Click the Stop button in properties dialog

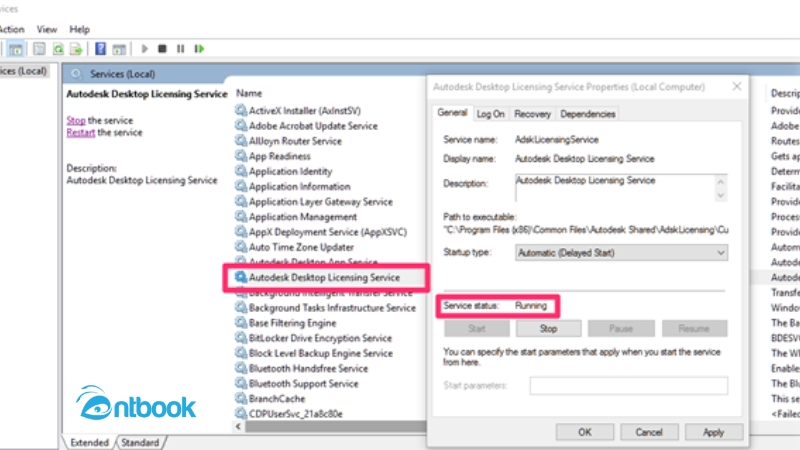(548, 329)
